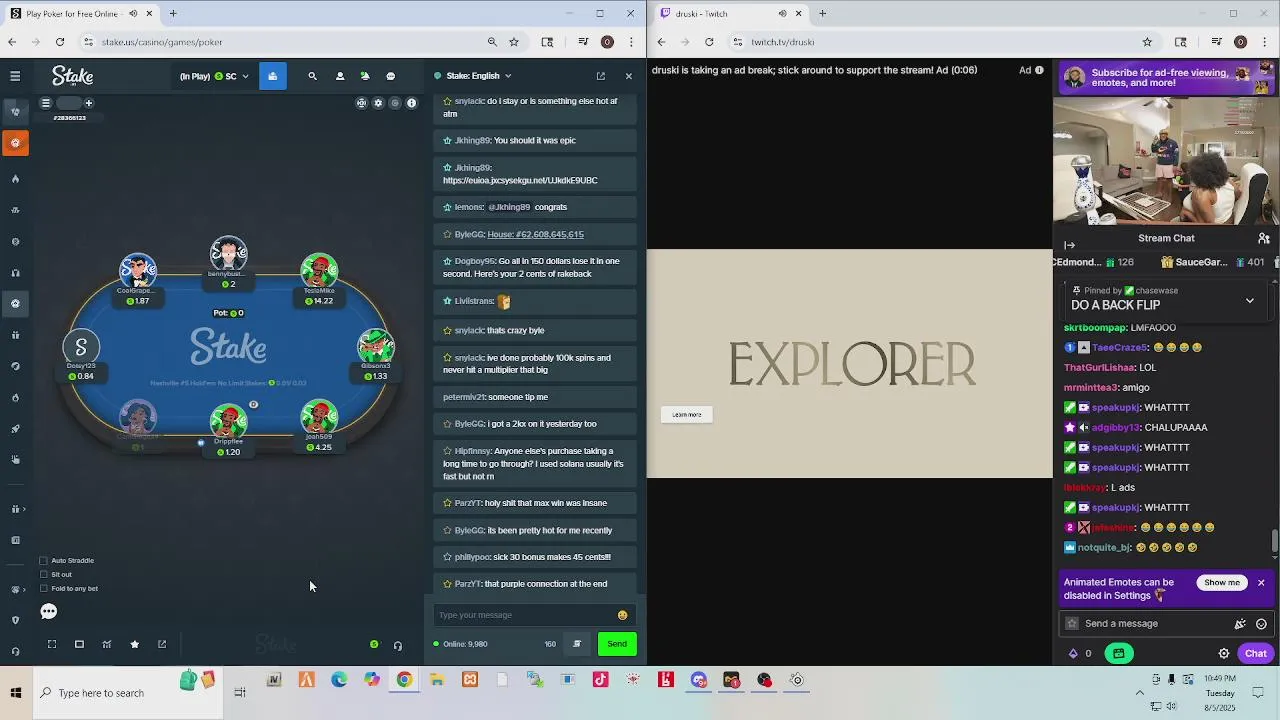Expand the pinned DO A BACK FLIP message
1280x720 pixels.
(x=1250, y=301)
